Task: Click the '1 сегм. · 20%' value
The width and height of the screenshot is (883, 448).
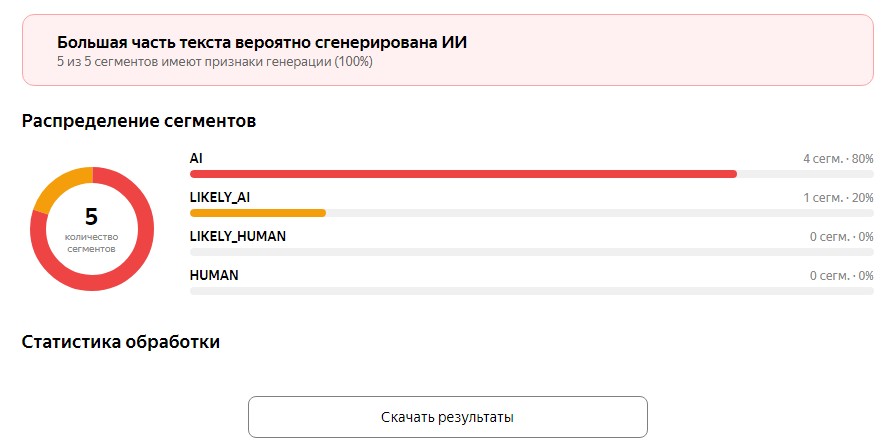Action: click(x=839, y=198)
